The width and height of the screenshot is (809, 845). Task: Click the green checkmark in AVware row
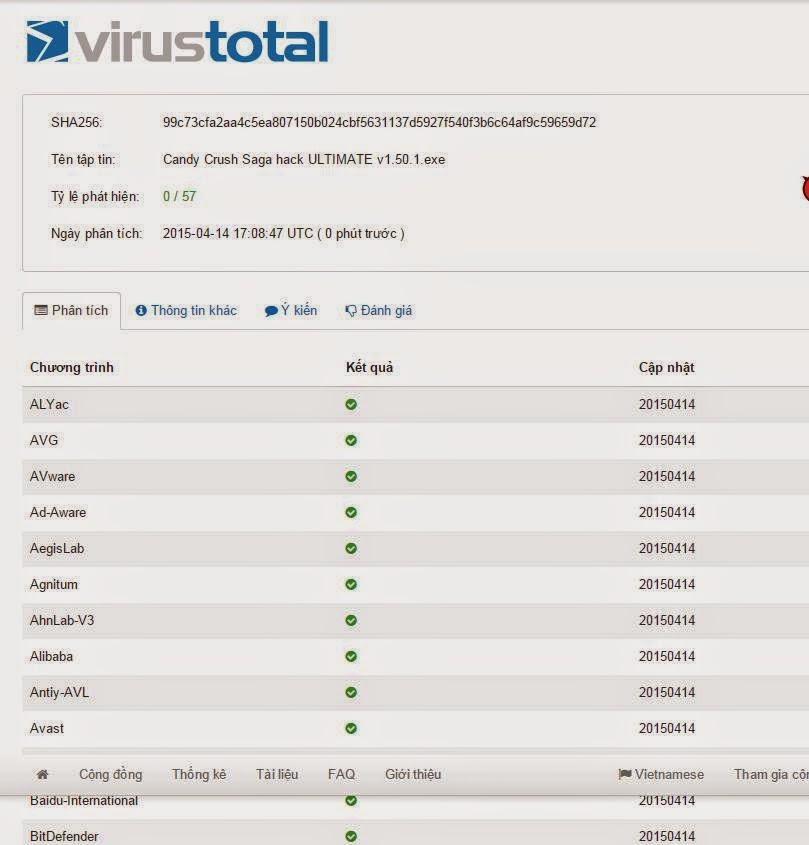point(351,476)
